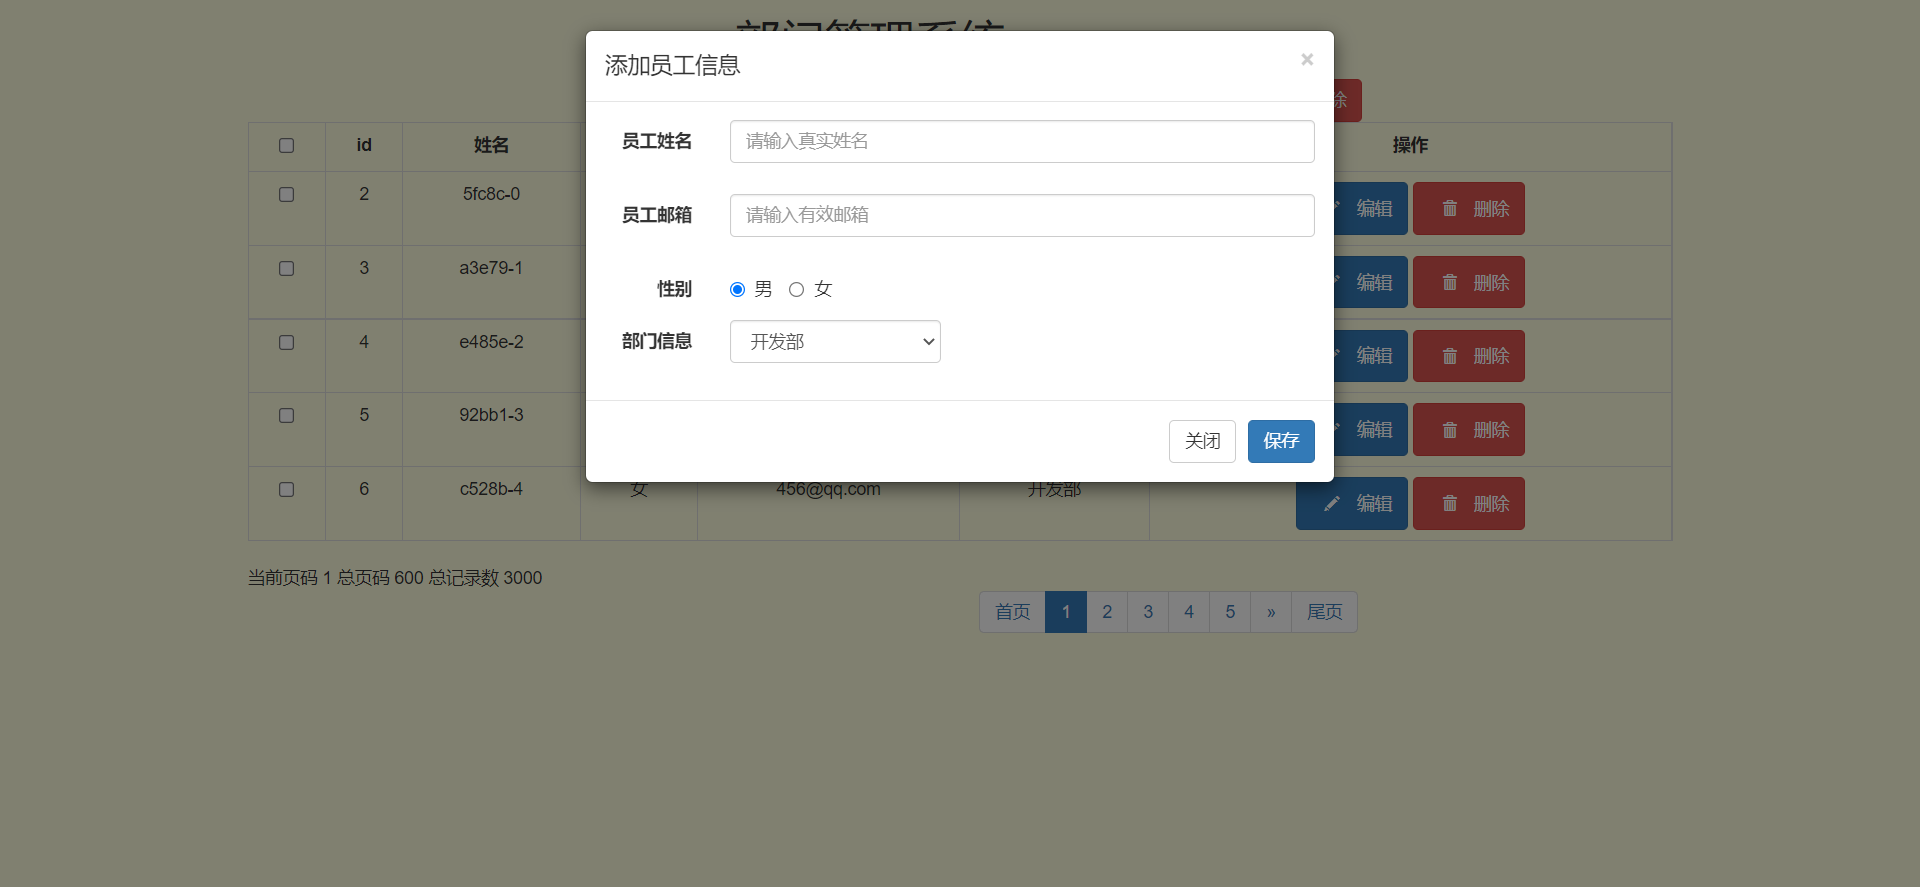Select page 3 in pagination
This screenshot has height=887, width=1920.
pos(1148,612)
